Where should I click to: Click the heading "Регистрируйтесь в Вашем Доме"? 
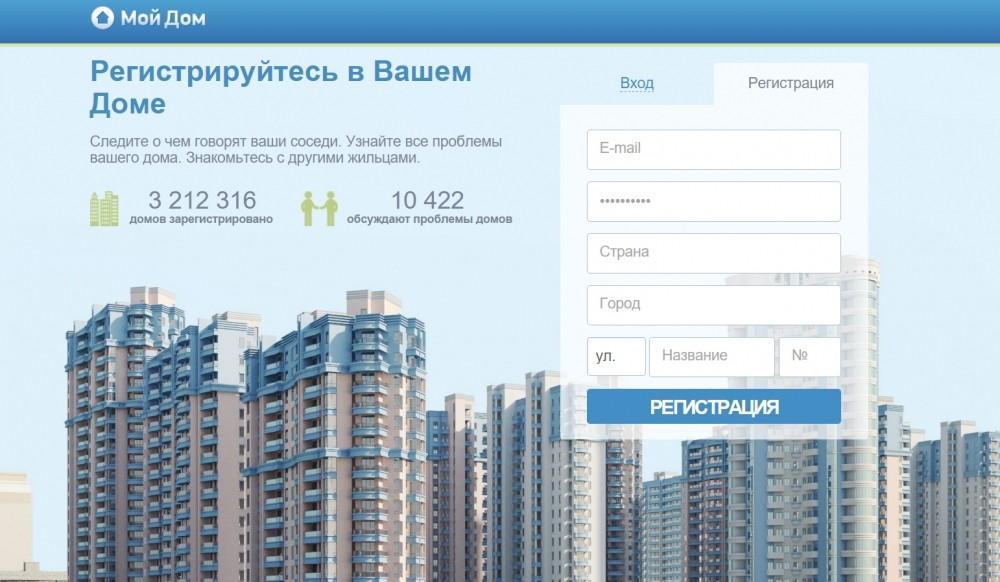pyautogui.click(x=280, y=87)
